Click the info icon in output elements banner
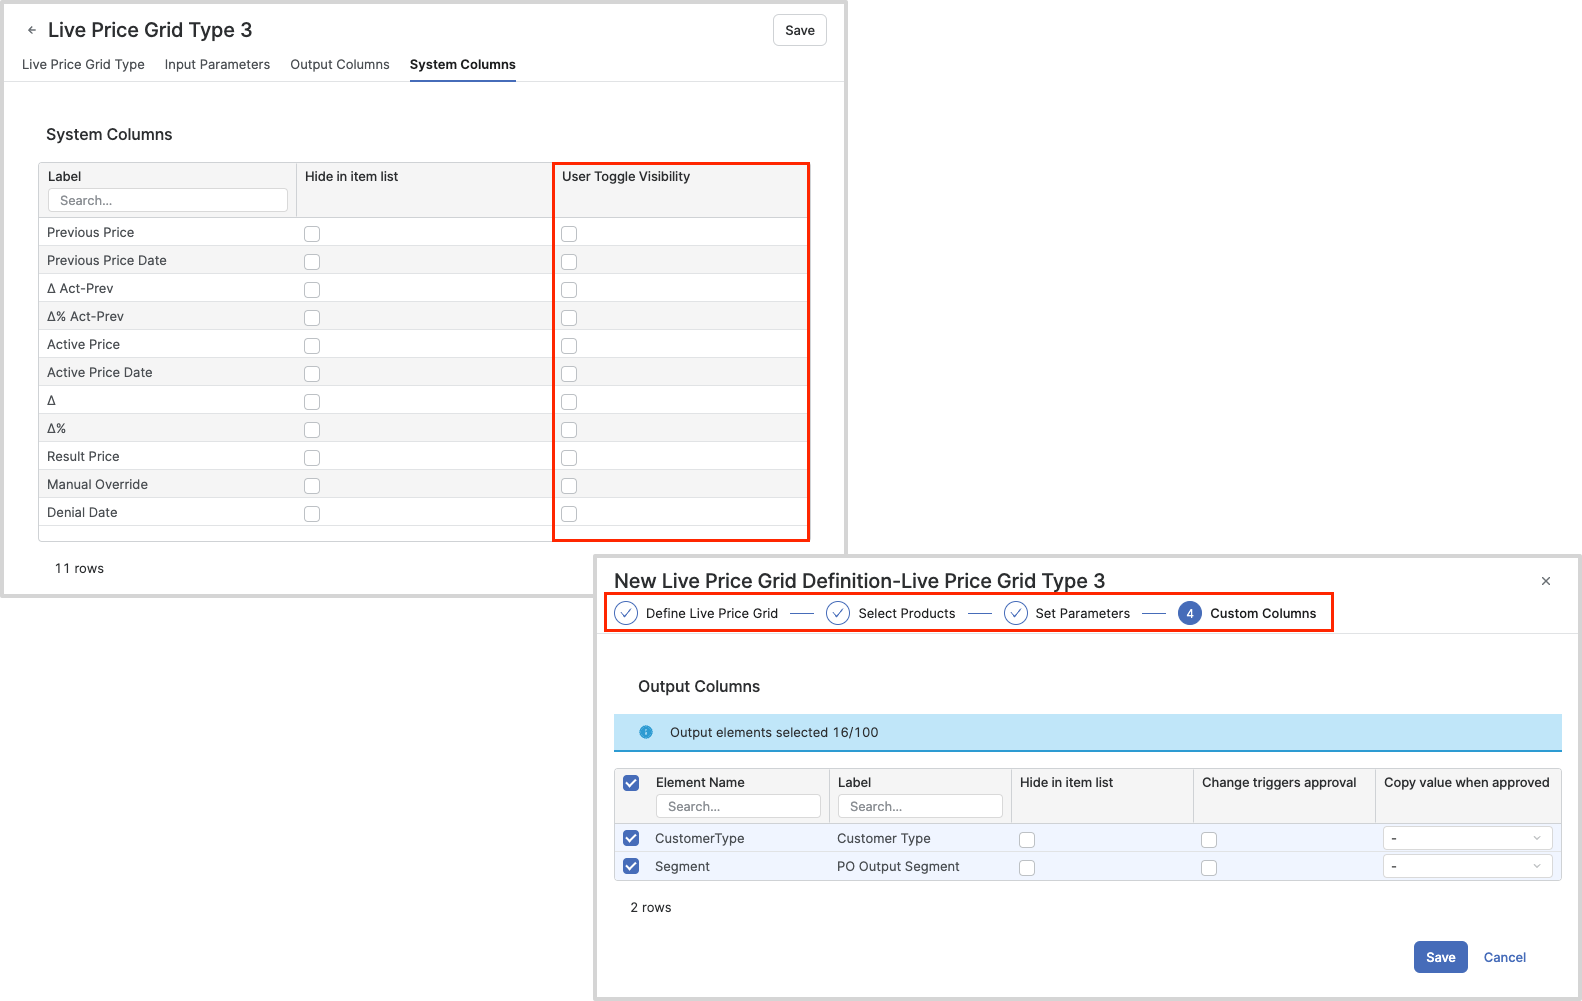 click(646, 732)
